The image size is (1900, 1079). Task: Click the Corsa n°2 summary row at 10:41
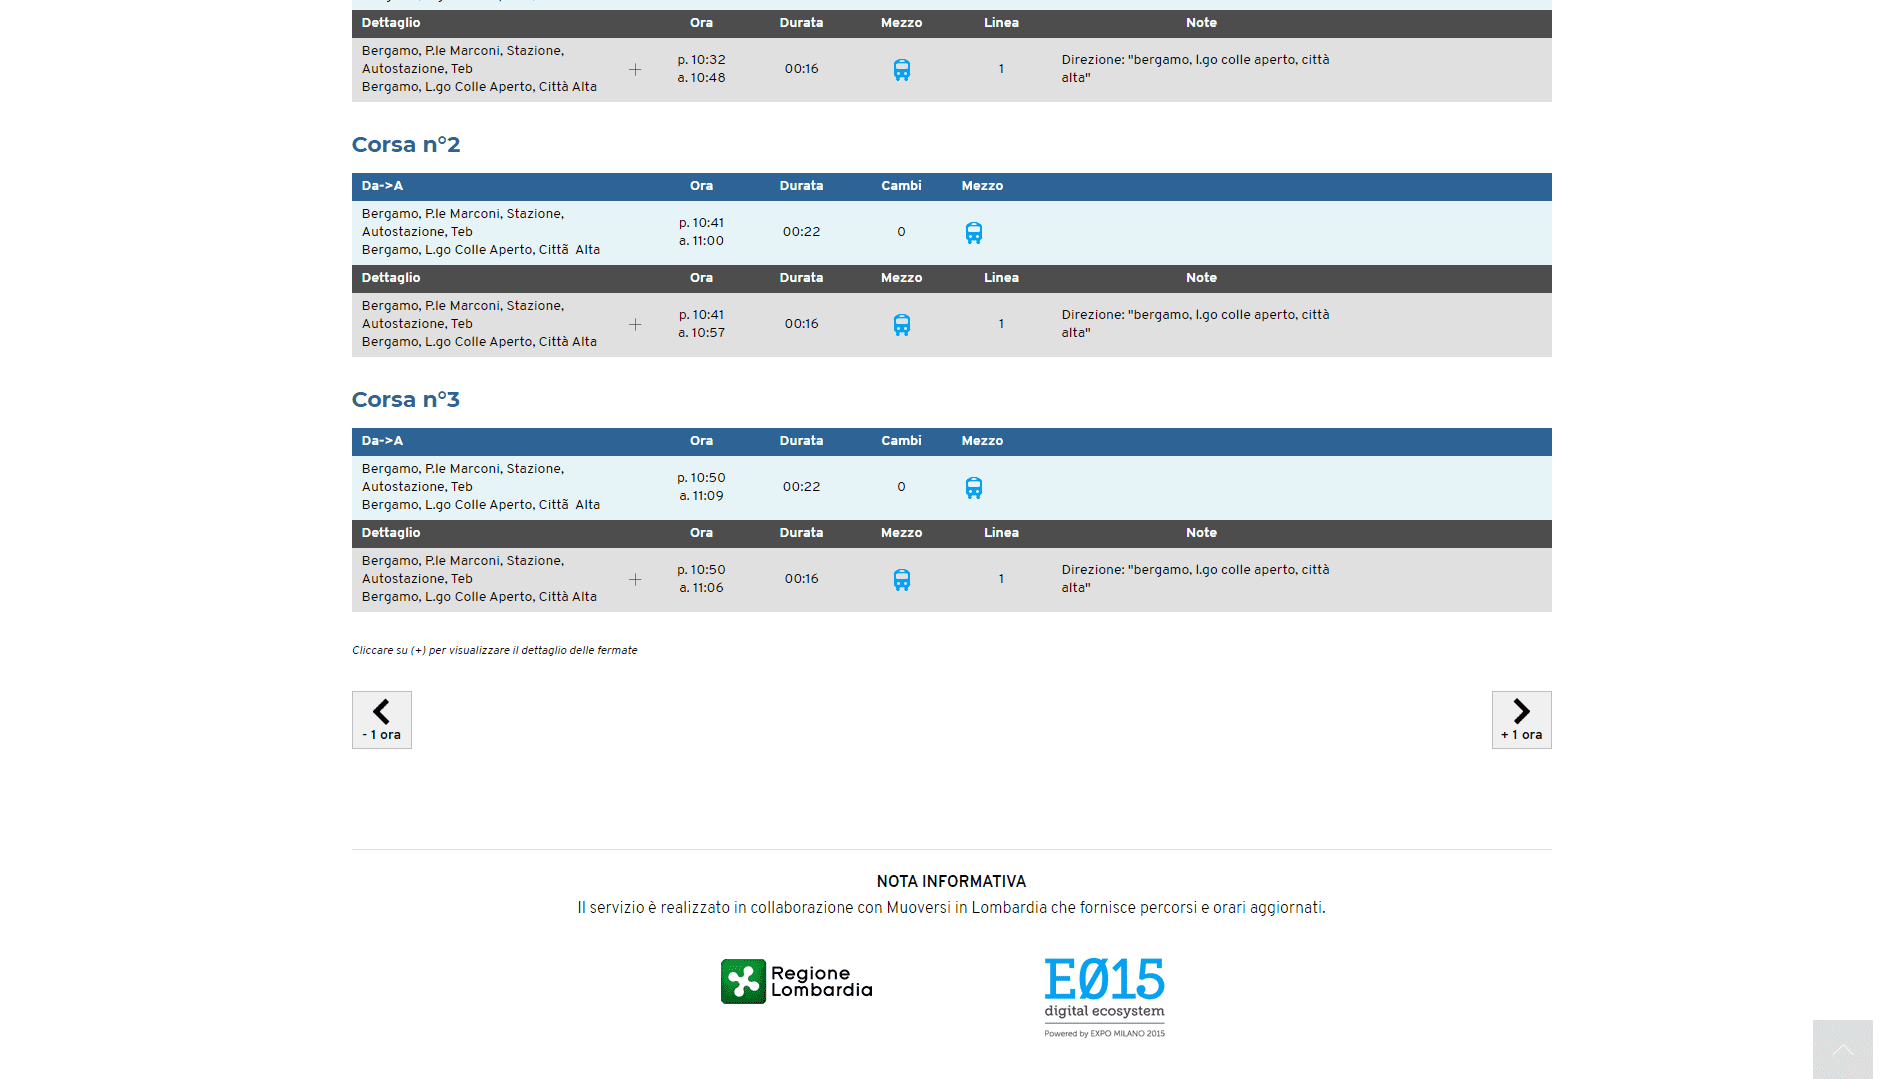click(x=700, y=232)
